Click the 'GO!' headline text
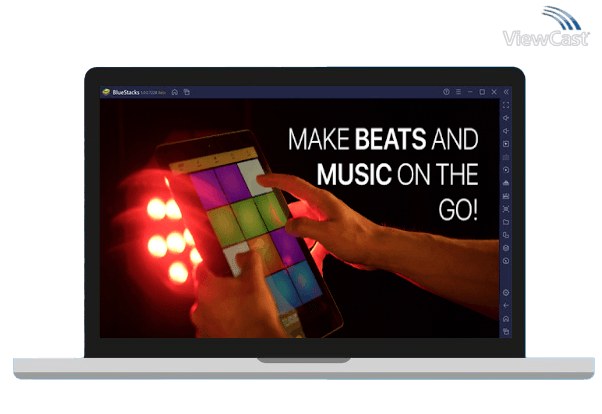 click(x=458, y=210)
